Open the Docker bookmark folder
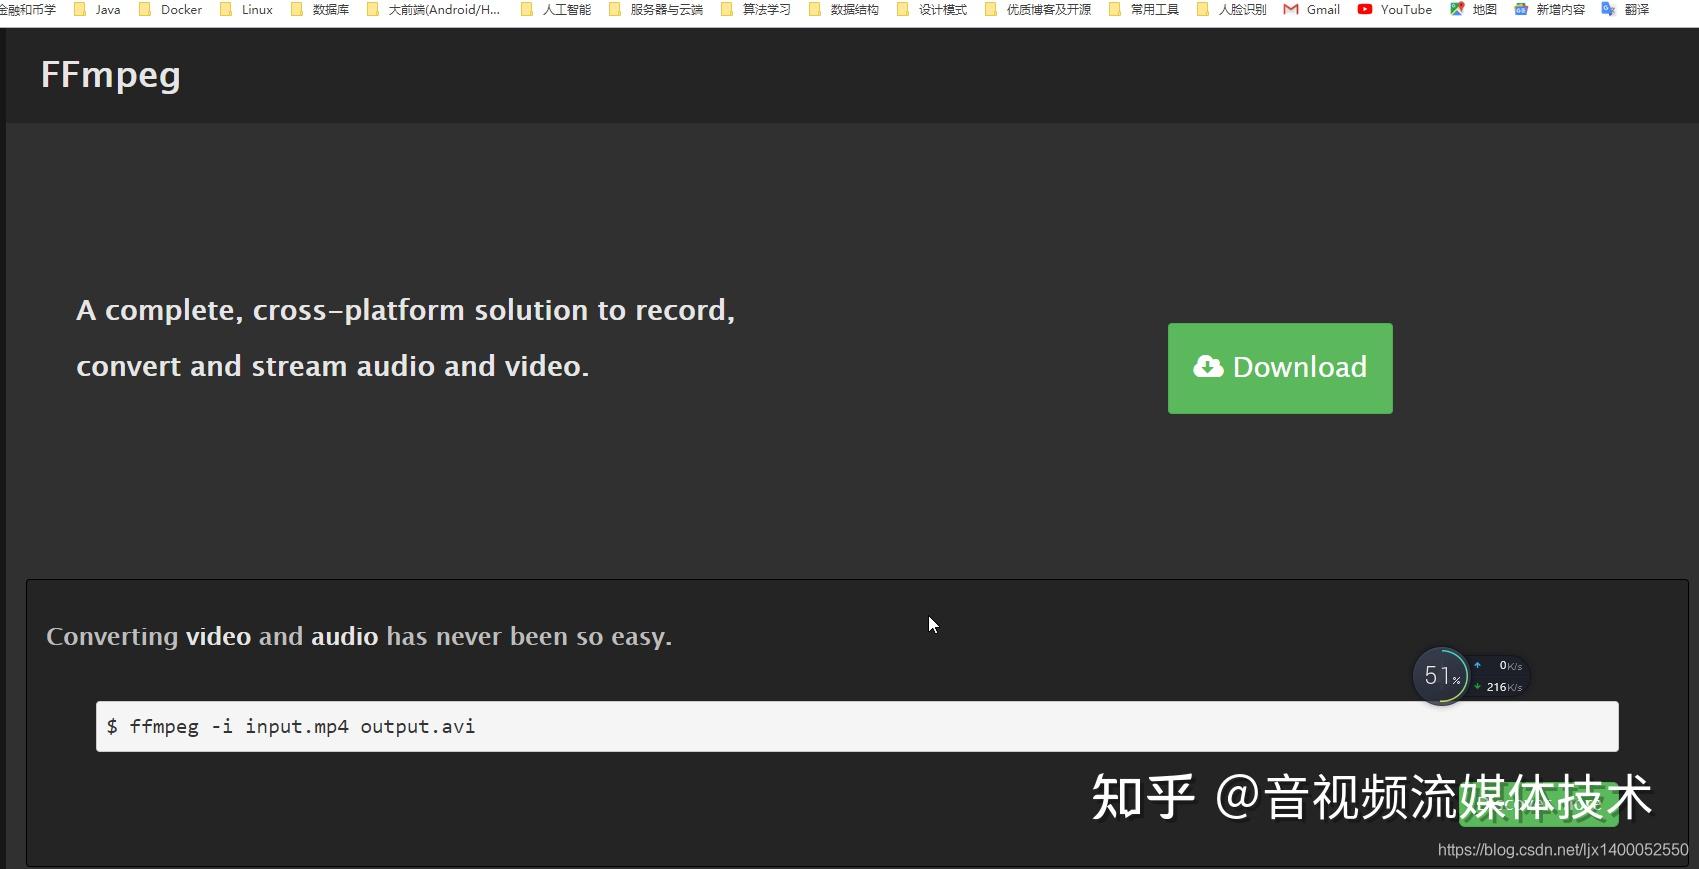This screenshot has height=869, width=1699. pyautogui.click(x=170, y=9)
